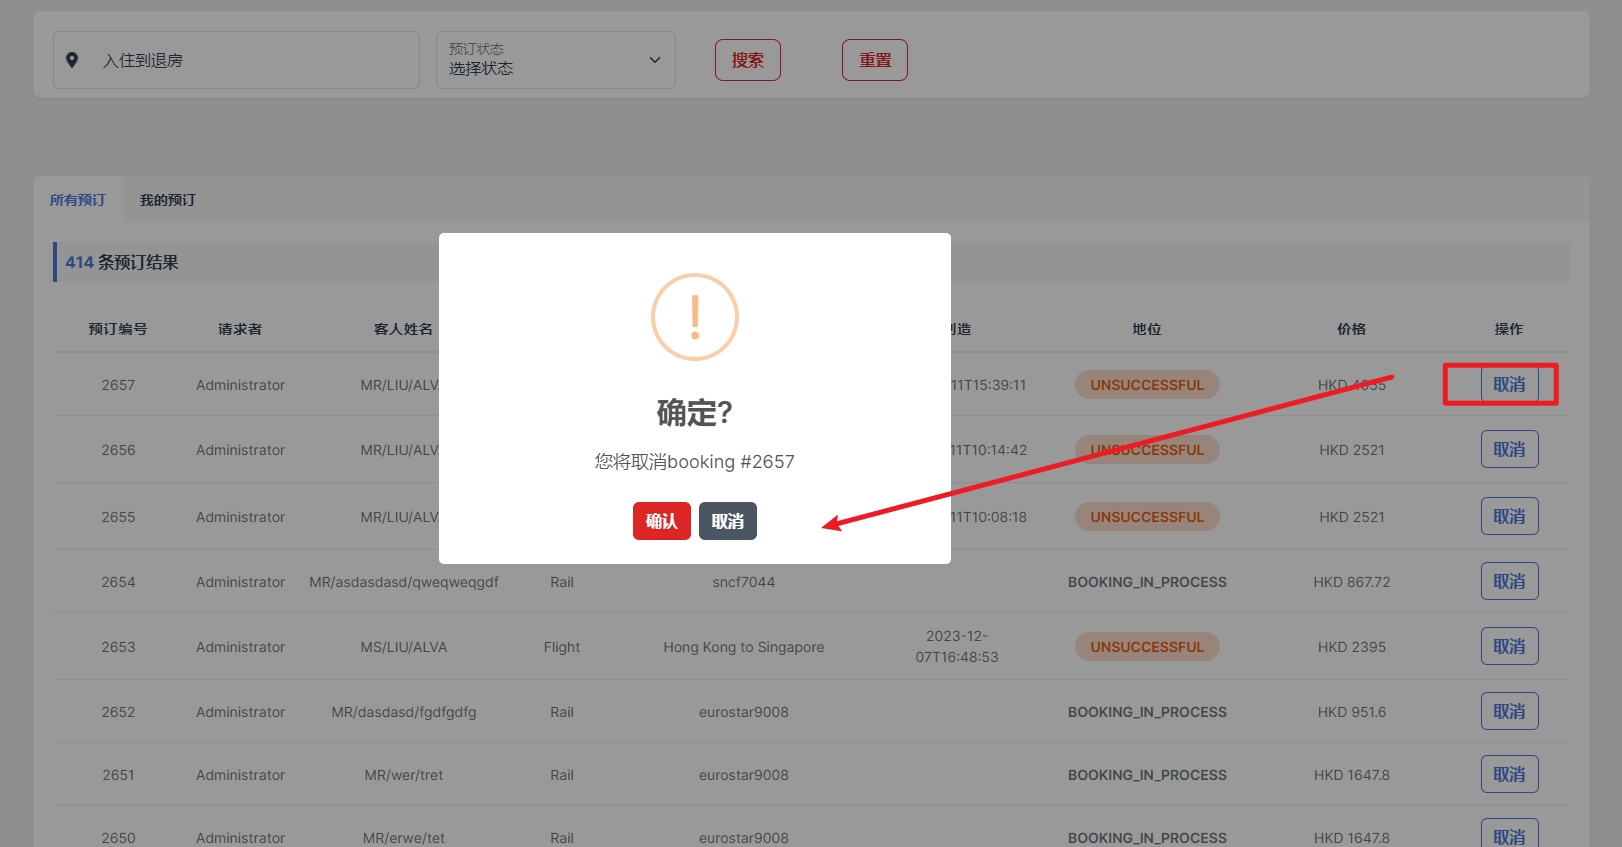Confirm cancellation with red 确认 button

pos(661,521)
